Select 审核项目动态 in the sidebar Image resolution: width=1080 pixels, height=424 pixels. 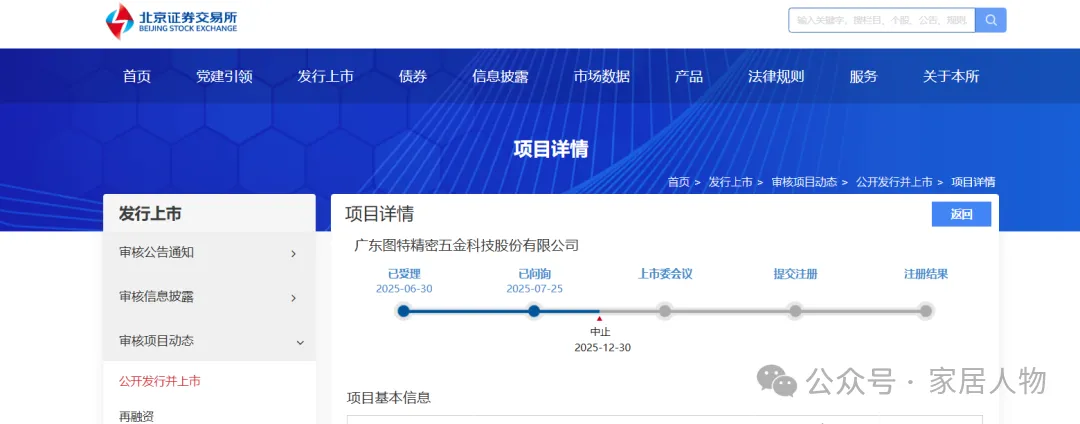pyautogui.click(x=156, y=341)
